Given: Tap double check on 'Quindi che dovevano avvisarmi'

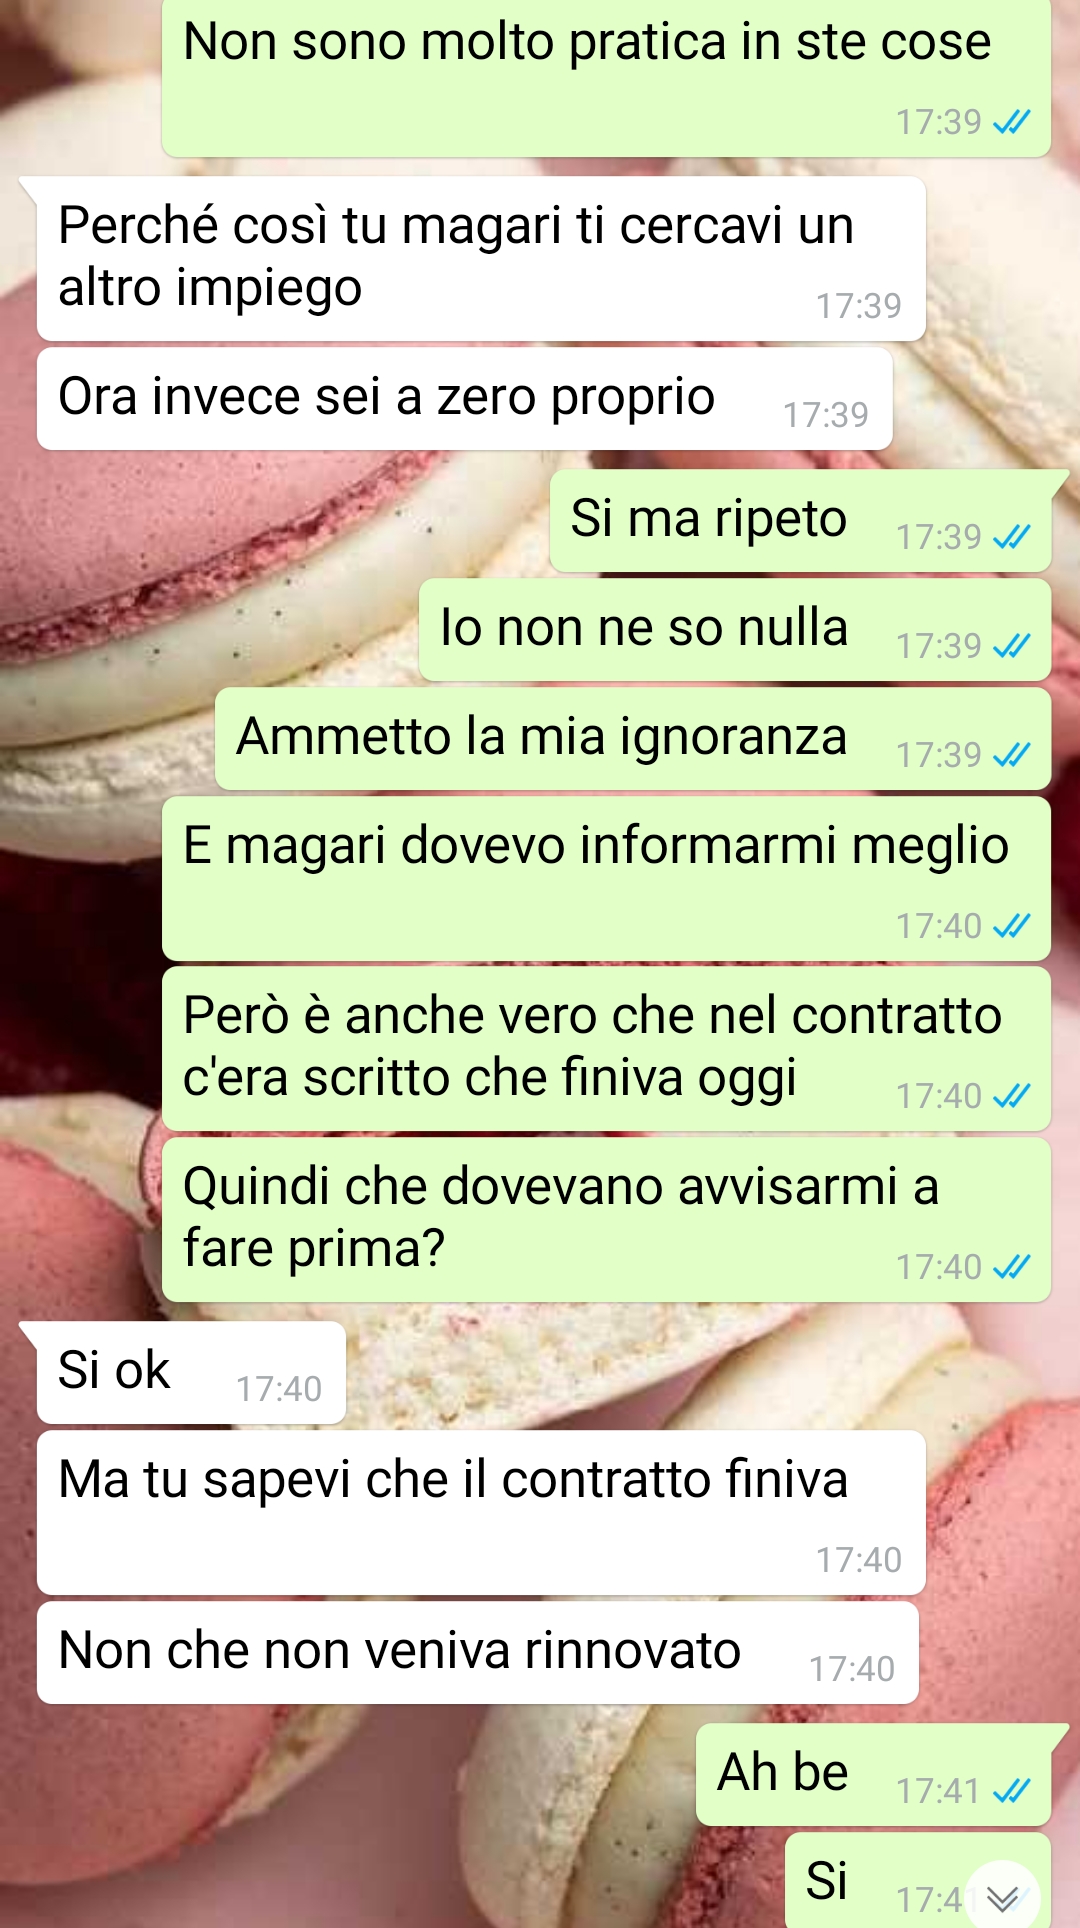Looking at the screenshot, I should click(x=1011, y=1267).
